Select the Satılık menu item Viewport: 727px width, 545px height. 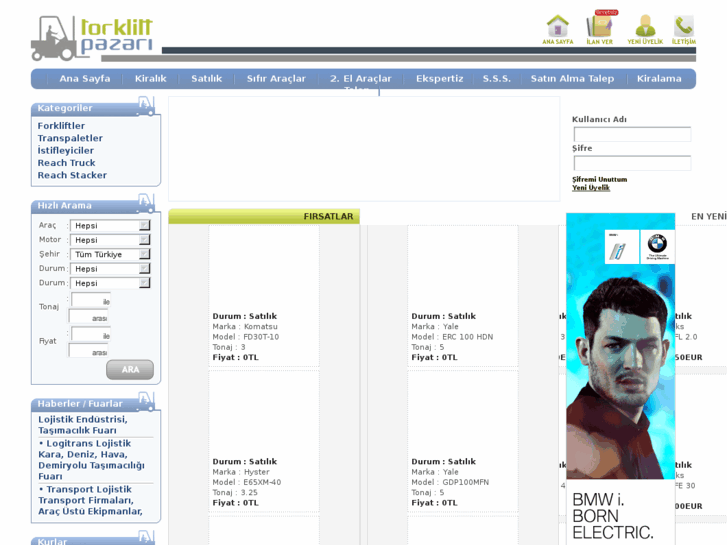207,78
